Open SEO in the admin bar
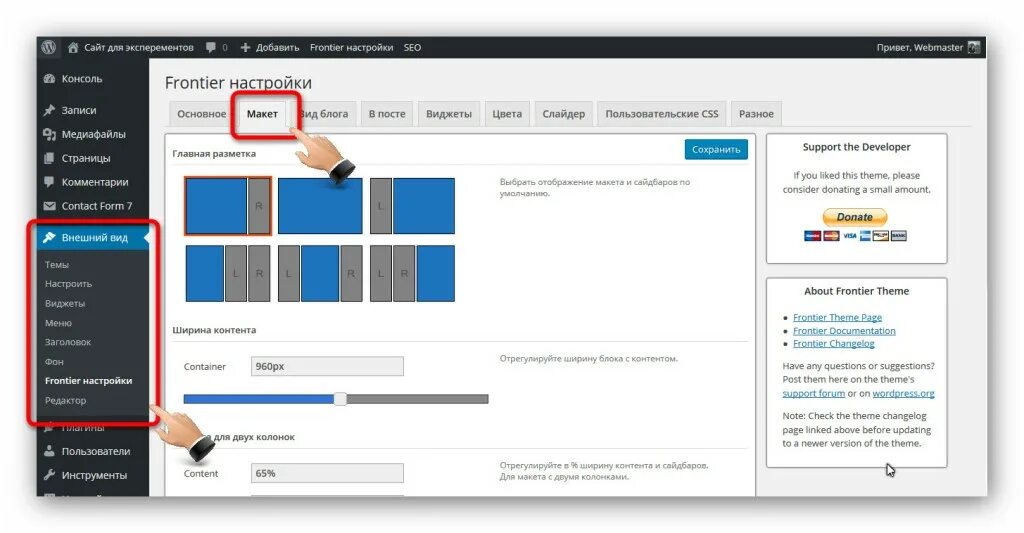The width and height of the screenshot is (1024, 533). coord(412,47)
